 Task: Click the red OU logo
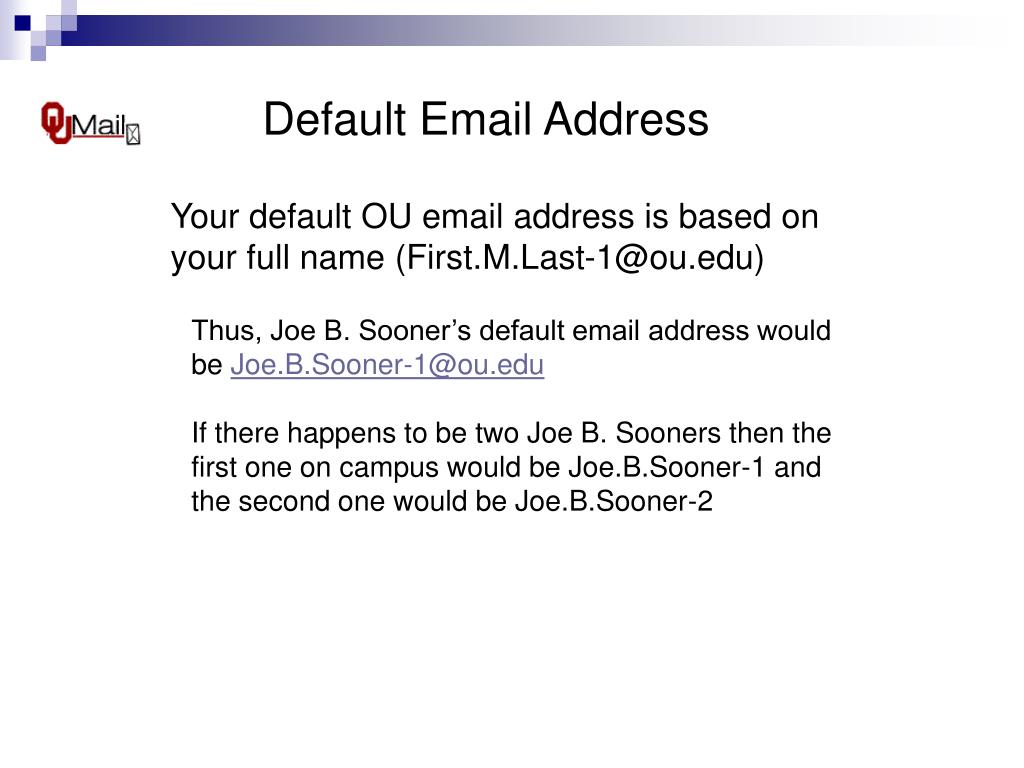56,122
